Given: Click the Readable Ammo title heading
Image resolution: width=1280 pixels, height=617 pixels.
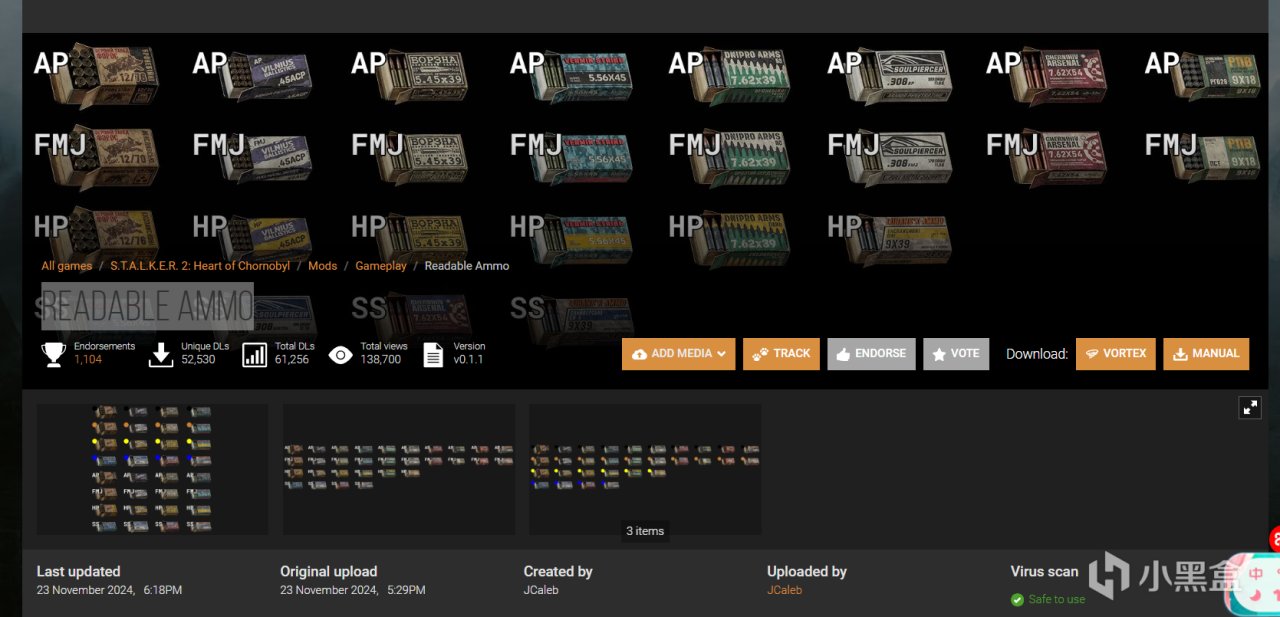Looking at the screenshot, I should tap(147, 306).
